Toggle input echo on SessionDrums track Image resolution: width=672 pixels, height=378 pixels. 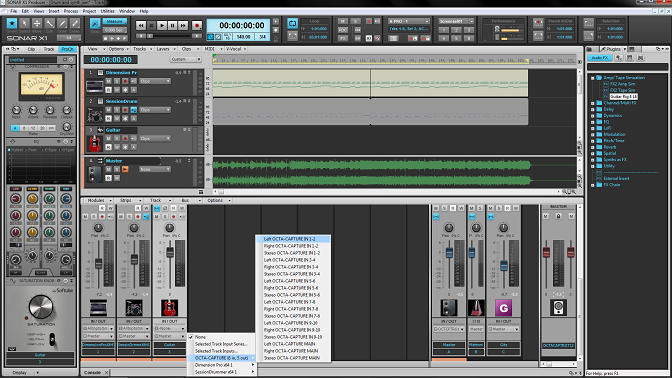click(134, 110)
